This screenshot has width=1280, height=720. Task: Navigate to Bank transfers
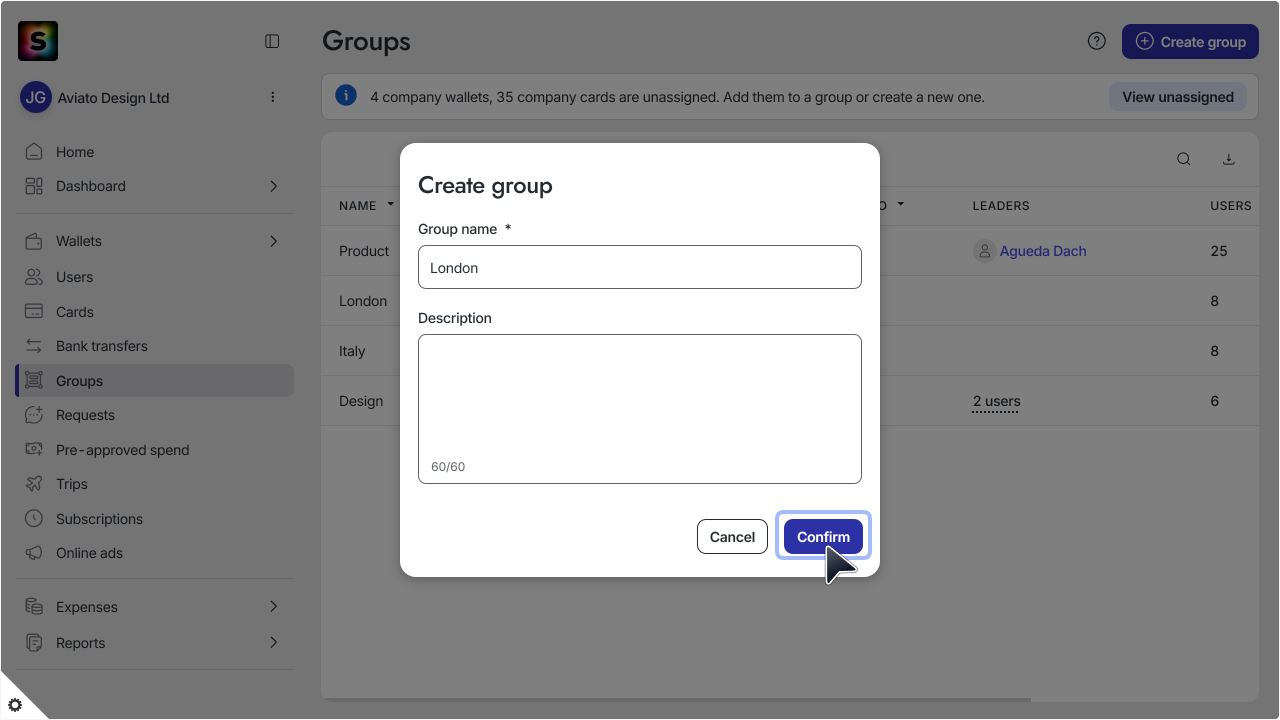pyautogui.click(x=155, y=346)
